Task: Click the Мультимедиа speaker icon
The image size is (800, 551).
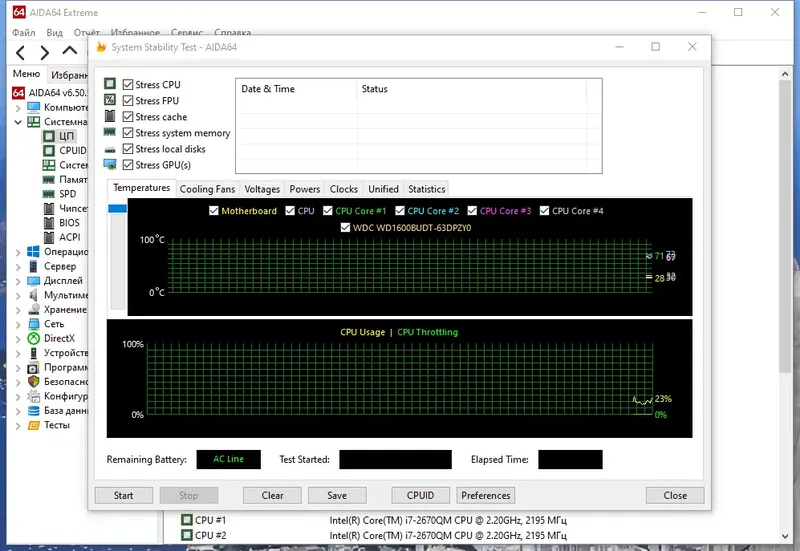Action: [34, 295]
